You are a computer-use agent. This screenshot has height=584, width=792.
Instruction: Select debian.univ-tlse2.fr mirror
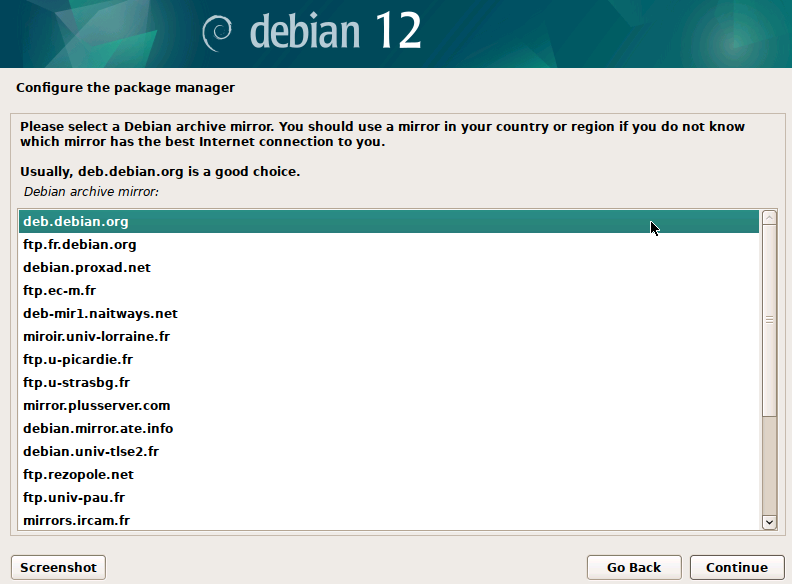click(x=91, y=451)
